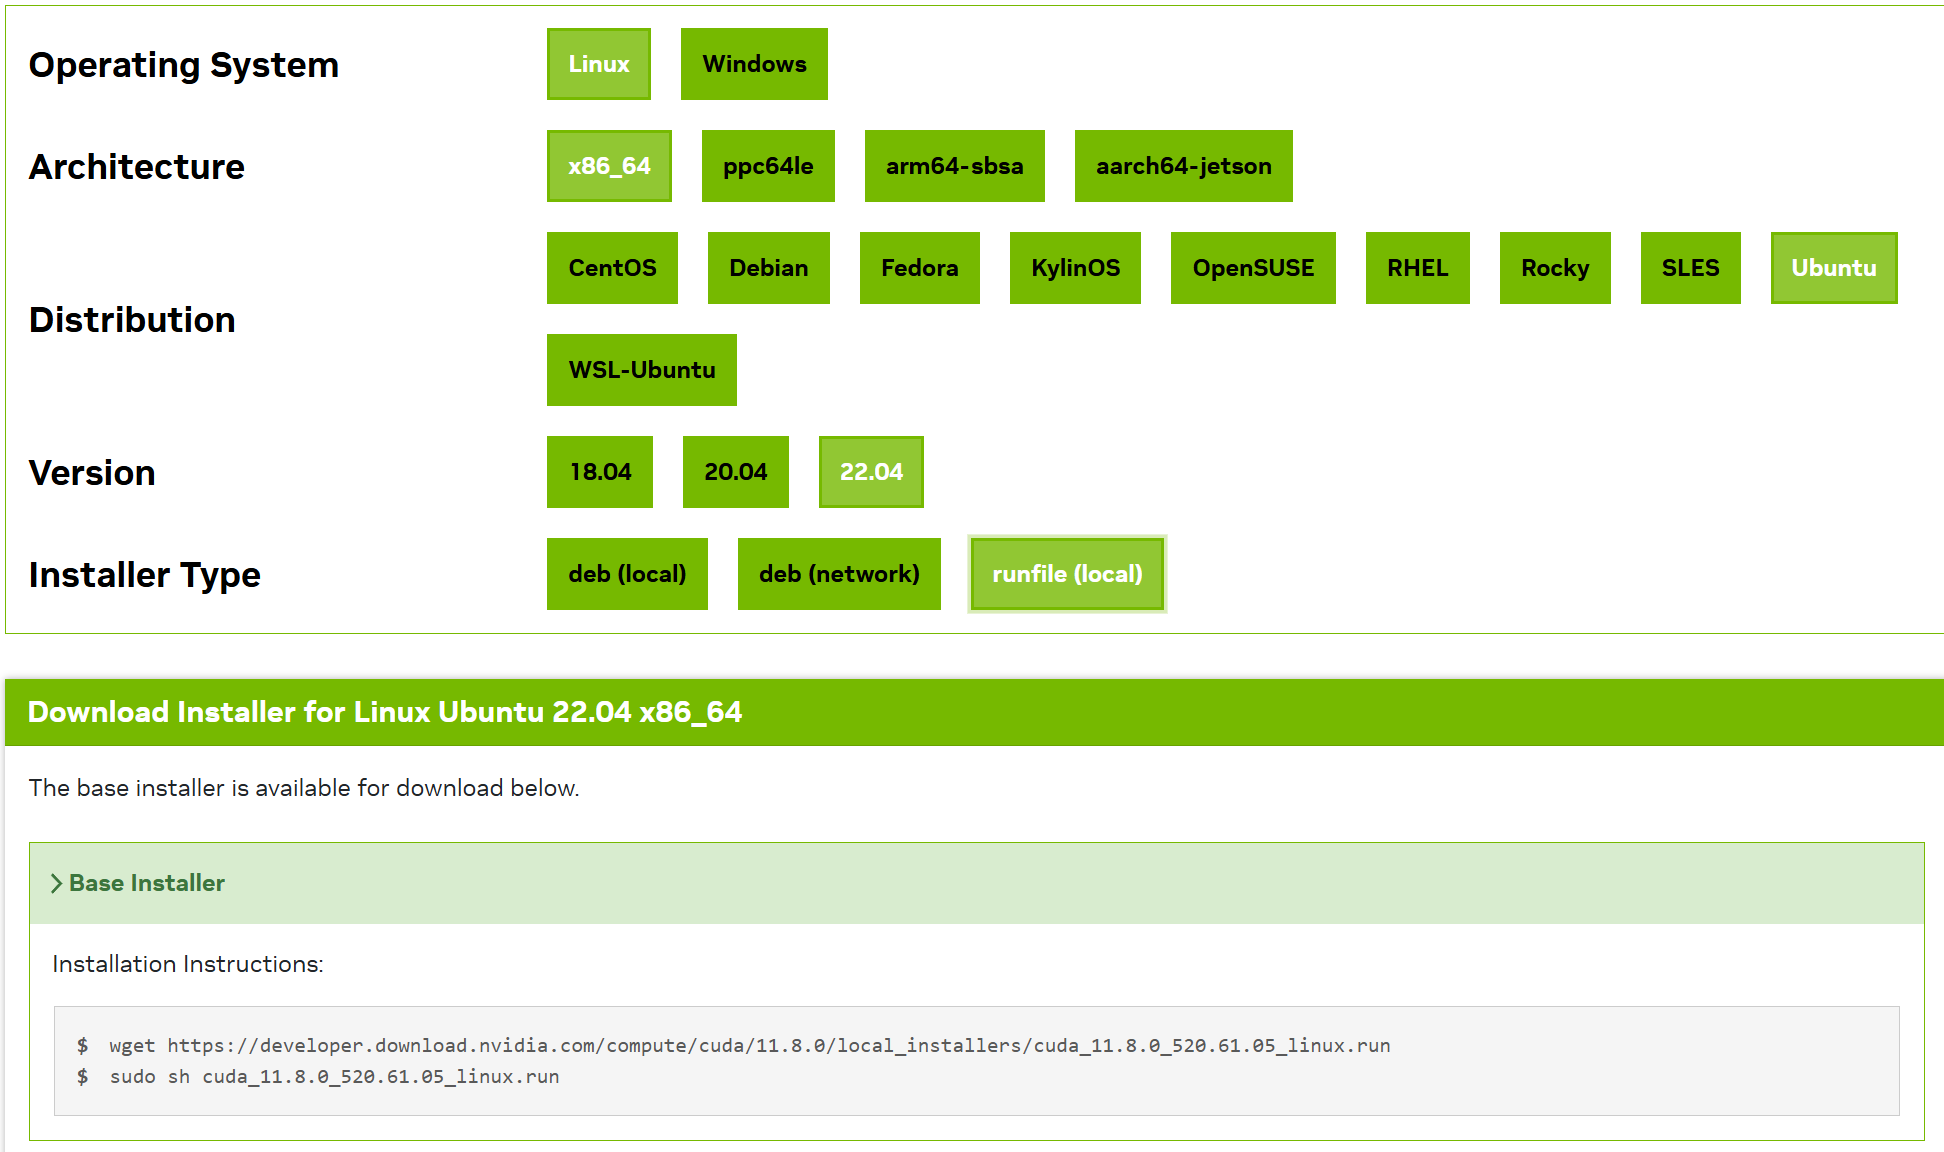Choose the arm64-sbsa architecture

[x=955, y=166]
